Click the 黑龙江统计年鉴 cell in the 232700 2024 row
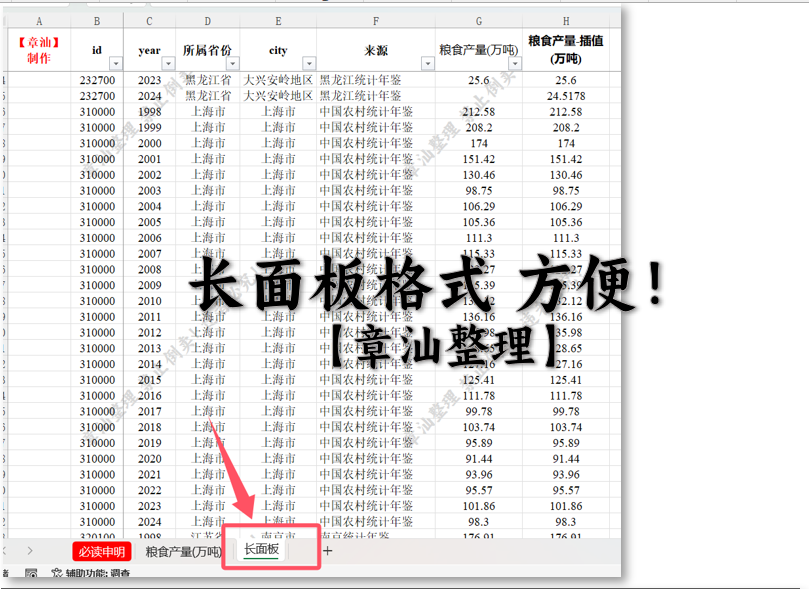Viewport: 809px width, 589px height. tap(376, 96)
